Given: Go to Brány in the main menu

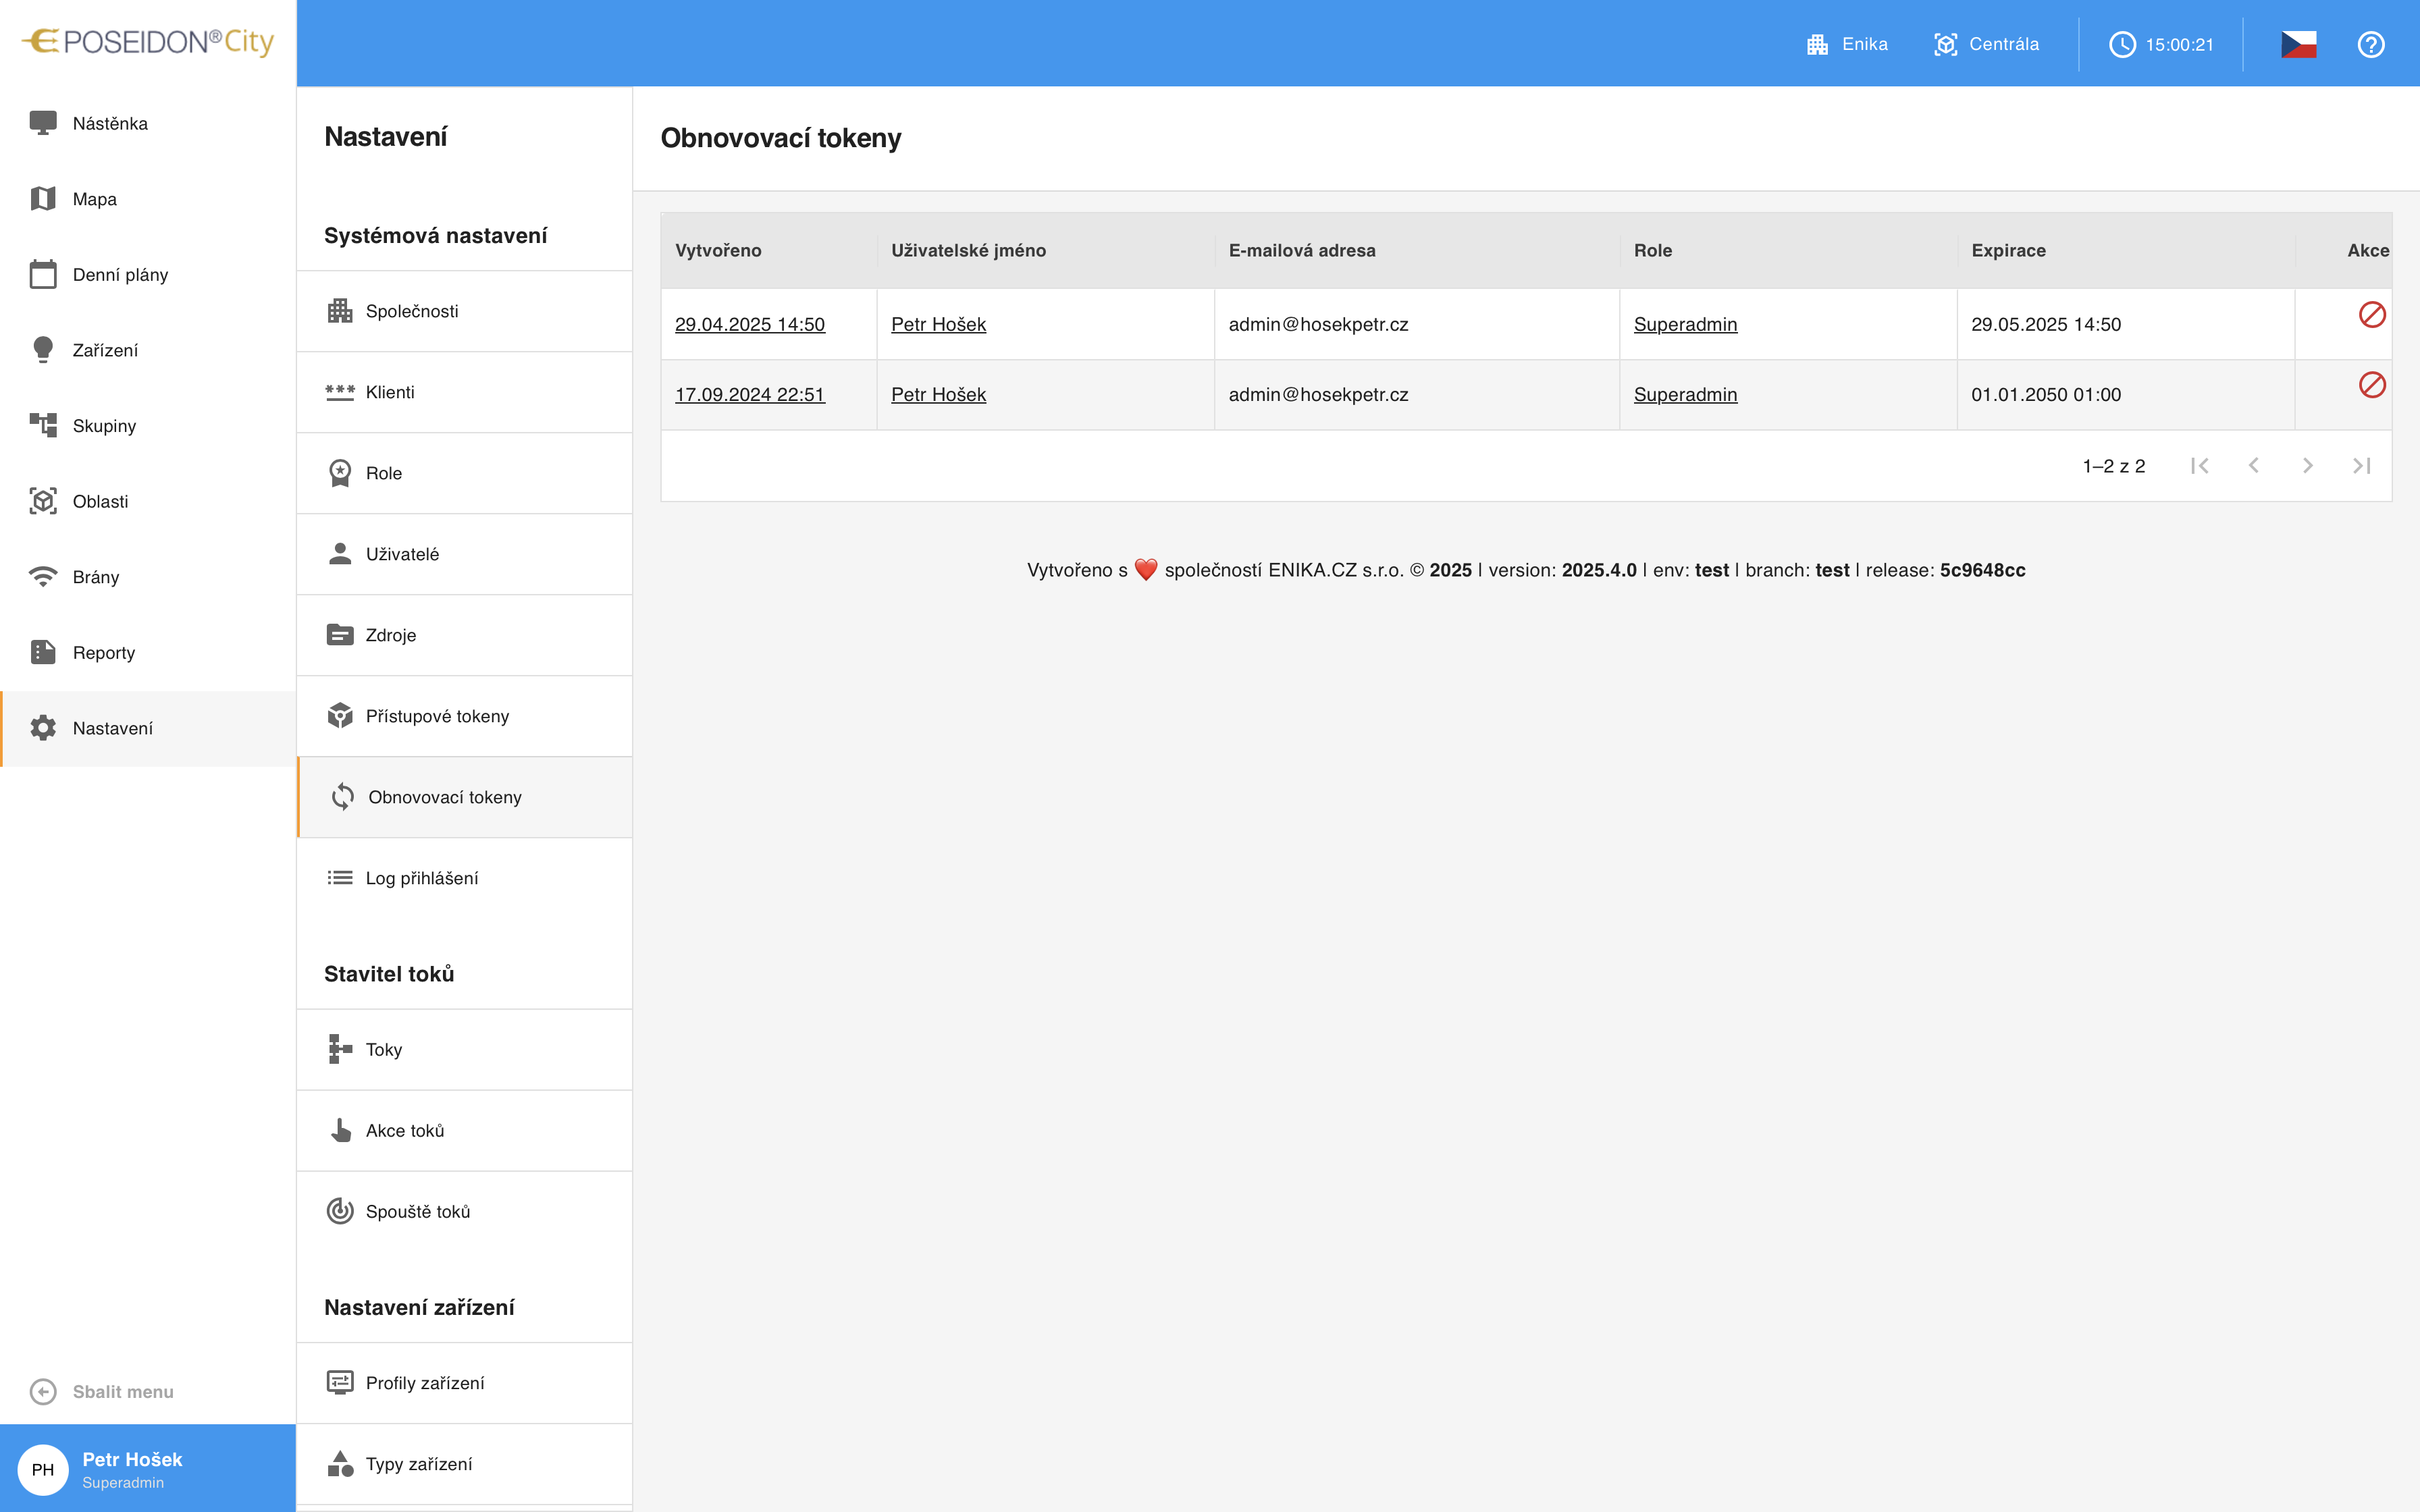Looking at the screenshot, I should point(148,577).
